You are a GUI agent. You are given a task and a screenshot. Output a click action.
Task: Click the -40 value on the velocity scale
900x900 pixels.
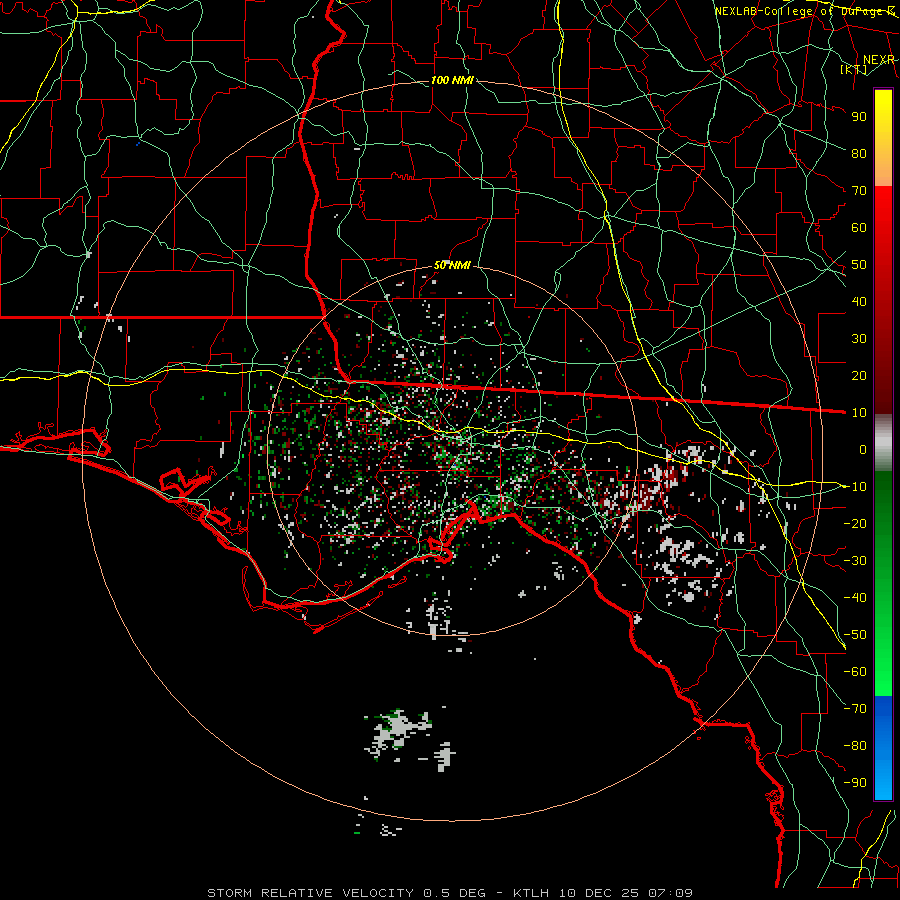click(x=855, y=598)
